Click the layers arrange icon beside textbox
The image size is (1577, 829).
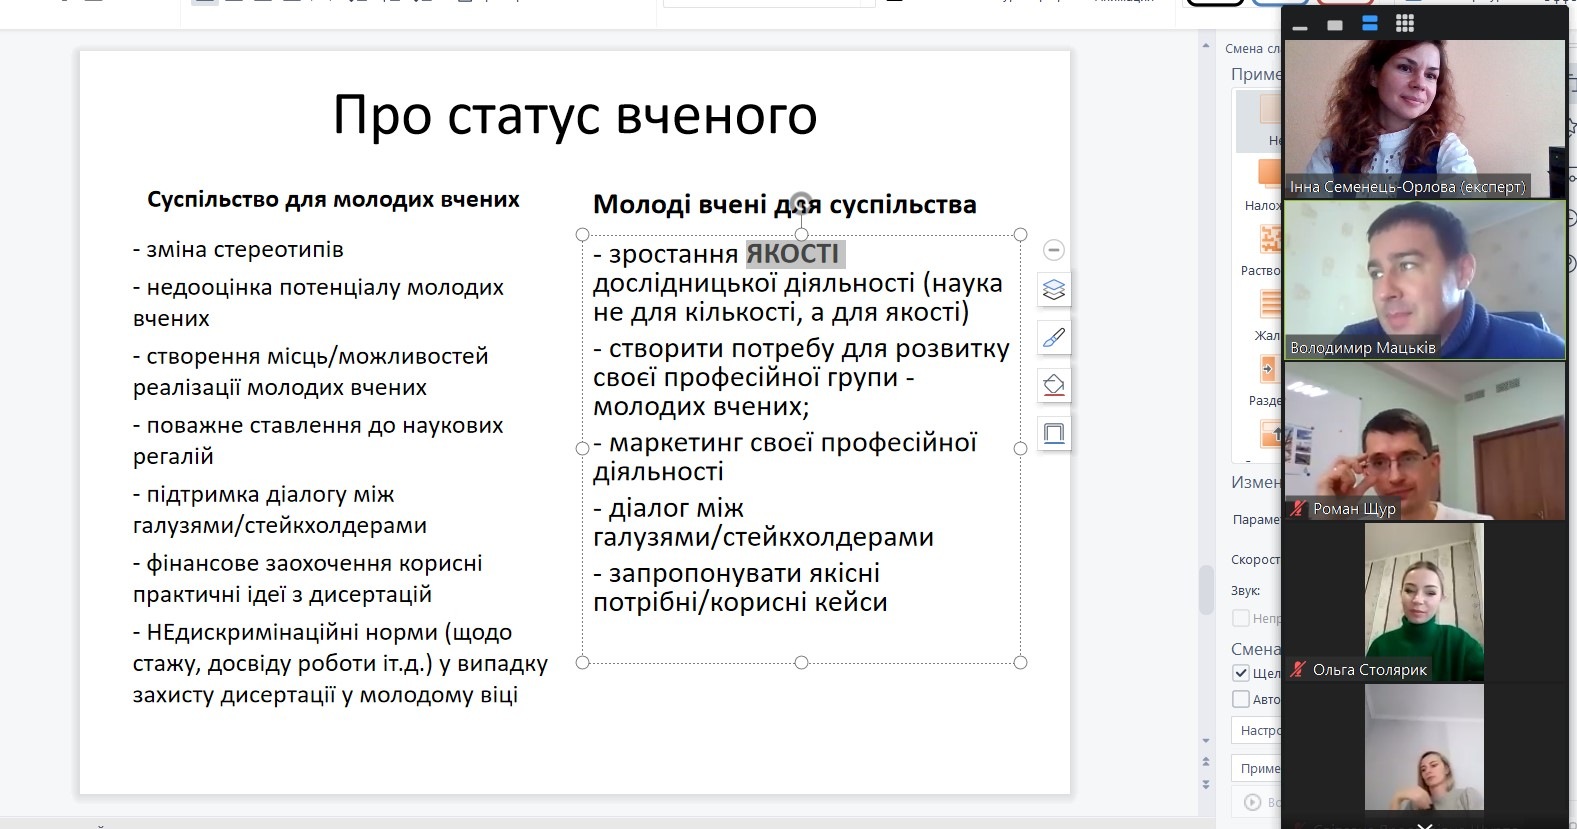point(1054,290)
